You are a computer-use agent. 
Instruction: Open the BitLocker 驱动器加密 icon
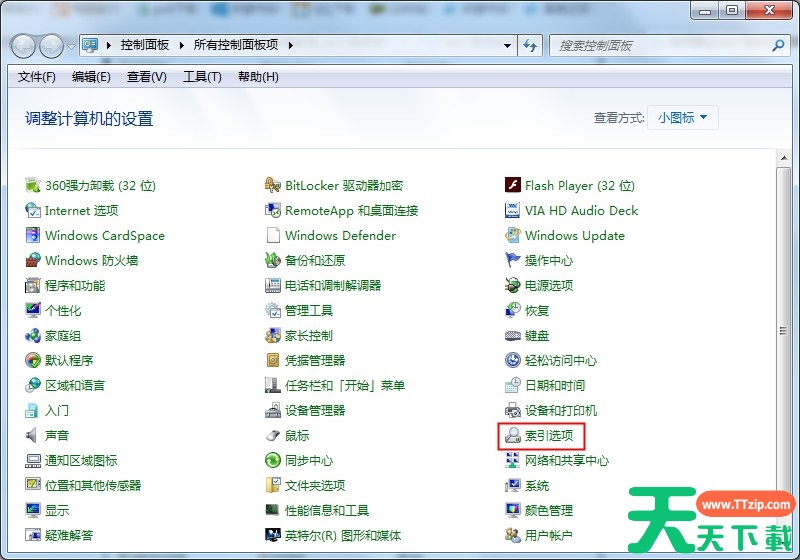(273, 185)
